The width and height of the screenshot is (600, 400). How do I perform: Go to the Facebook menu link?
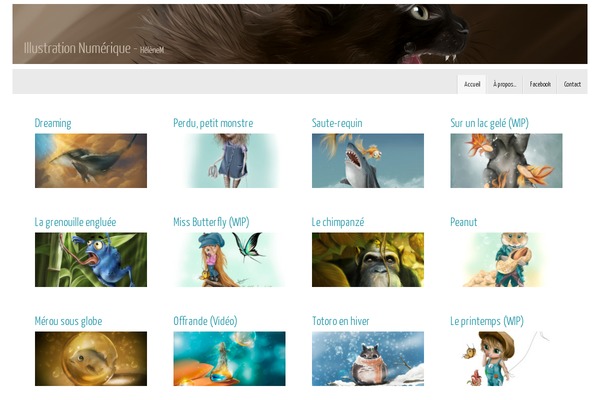(x=540, y=84)
